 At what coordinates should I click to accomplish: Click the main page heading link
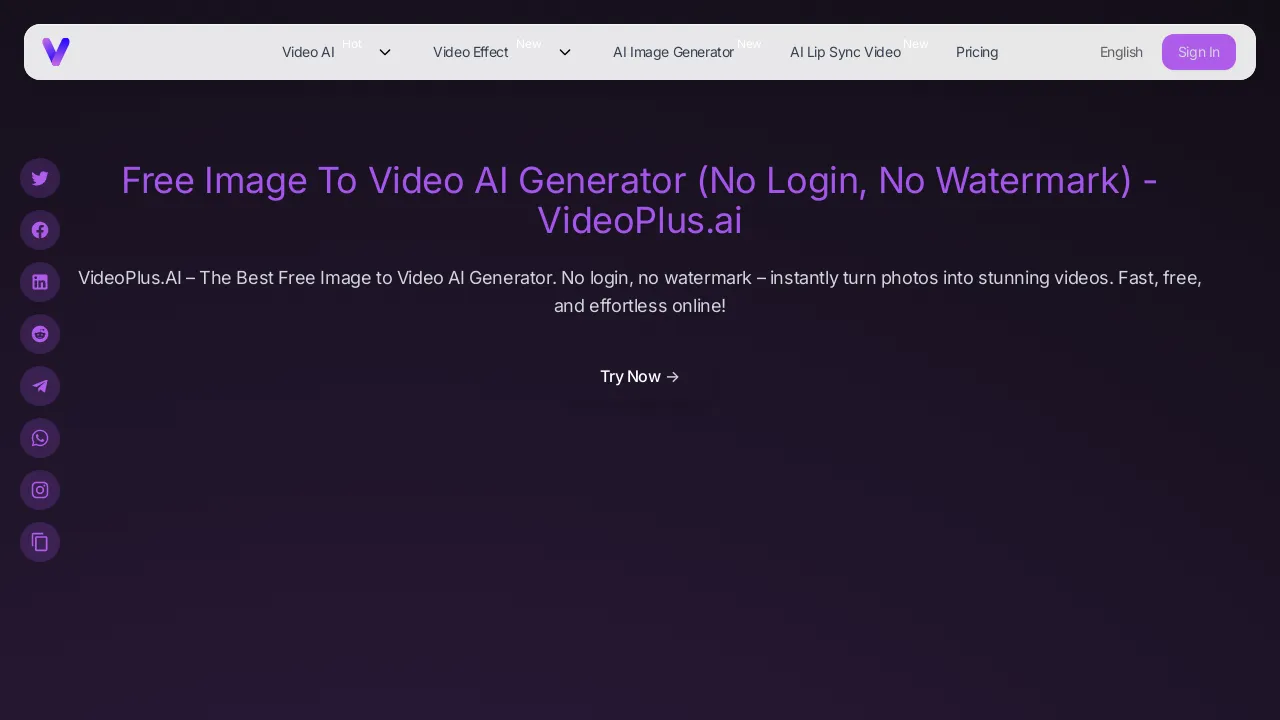640,200
